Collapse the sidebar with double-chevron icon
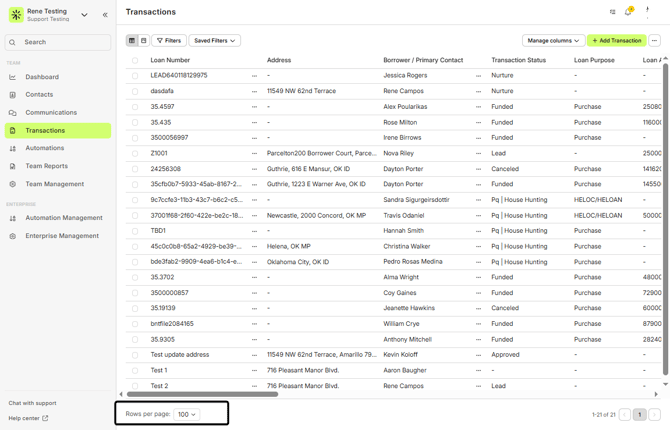This screenshot has width=670, height=430. click(105, 15)
